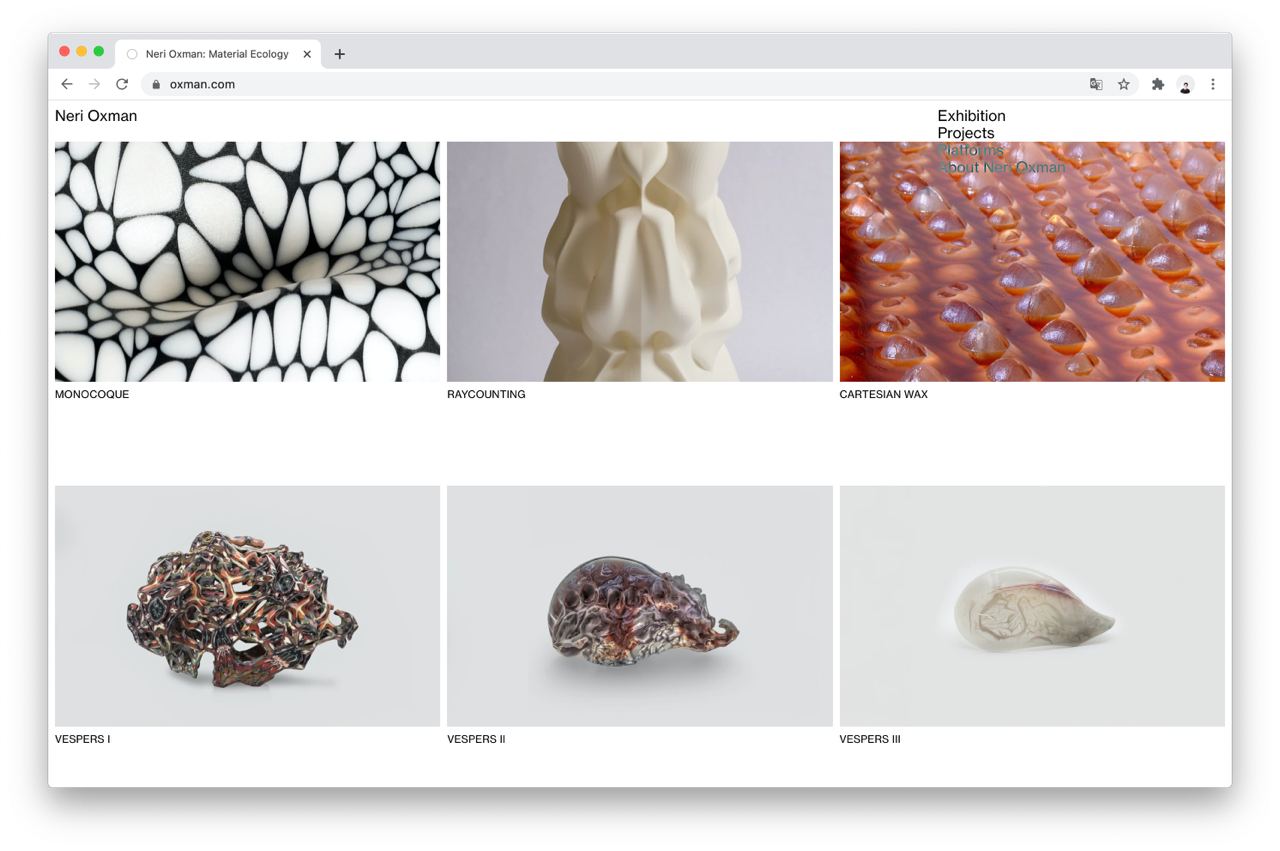
Task: Select the Neri Oxman: Material Ecology tab
Action: click(x=218, y=54)
